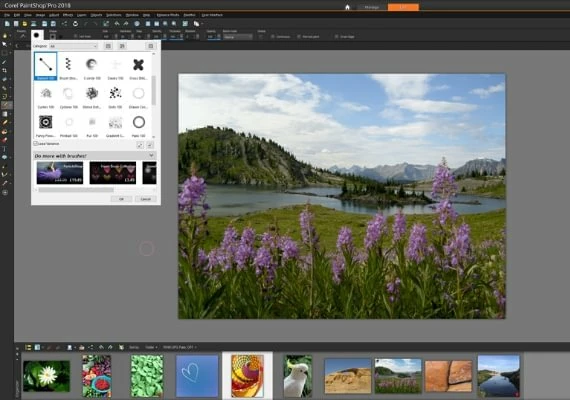Open the river landscape thumbnail in organizer
Viewport: 570px width, 400px height.
click(498, 376)
